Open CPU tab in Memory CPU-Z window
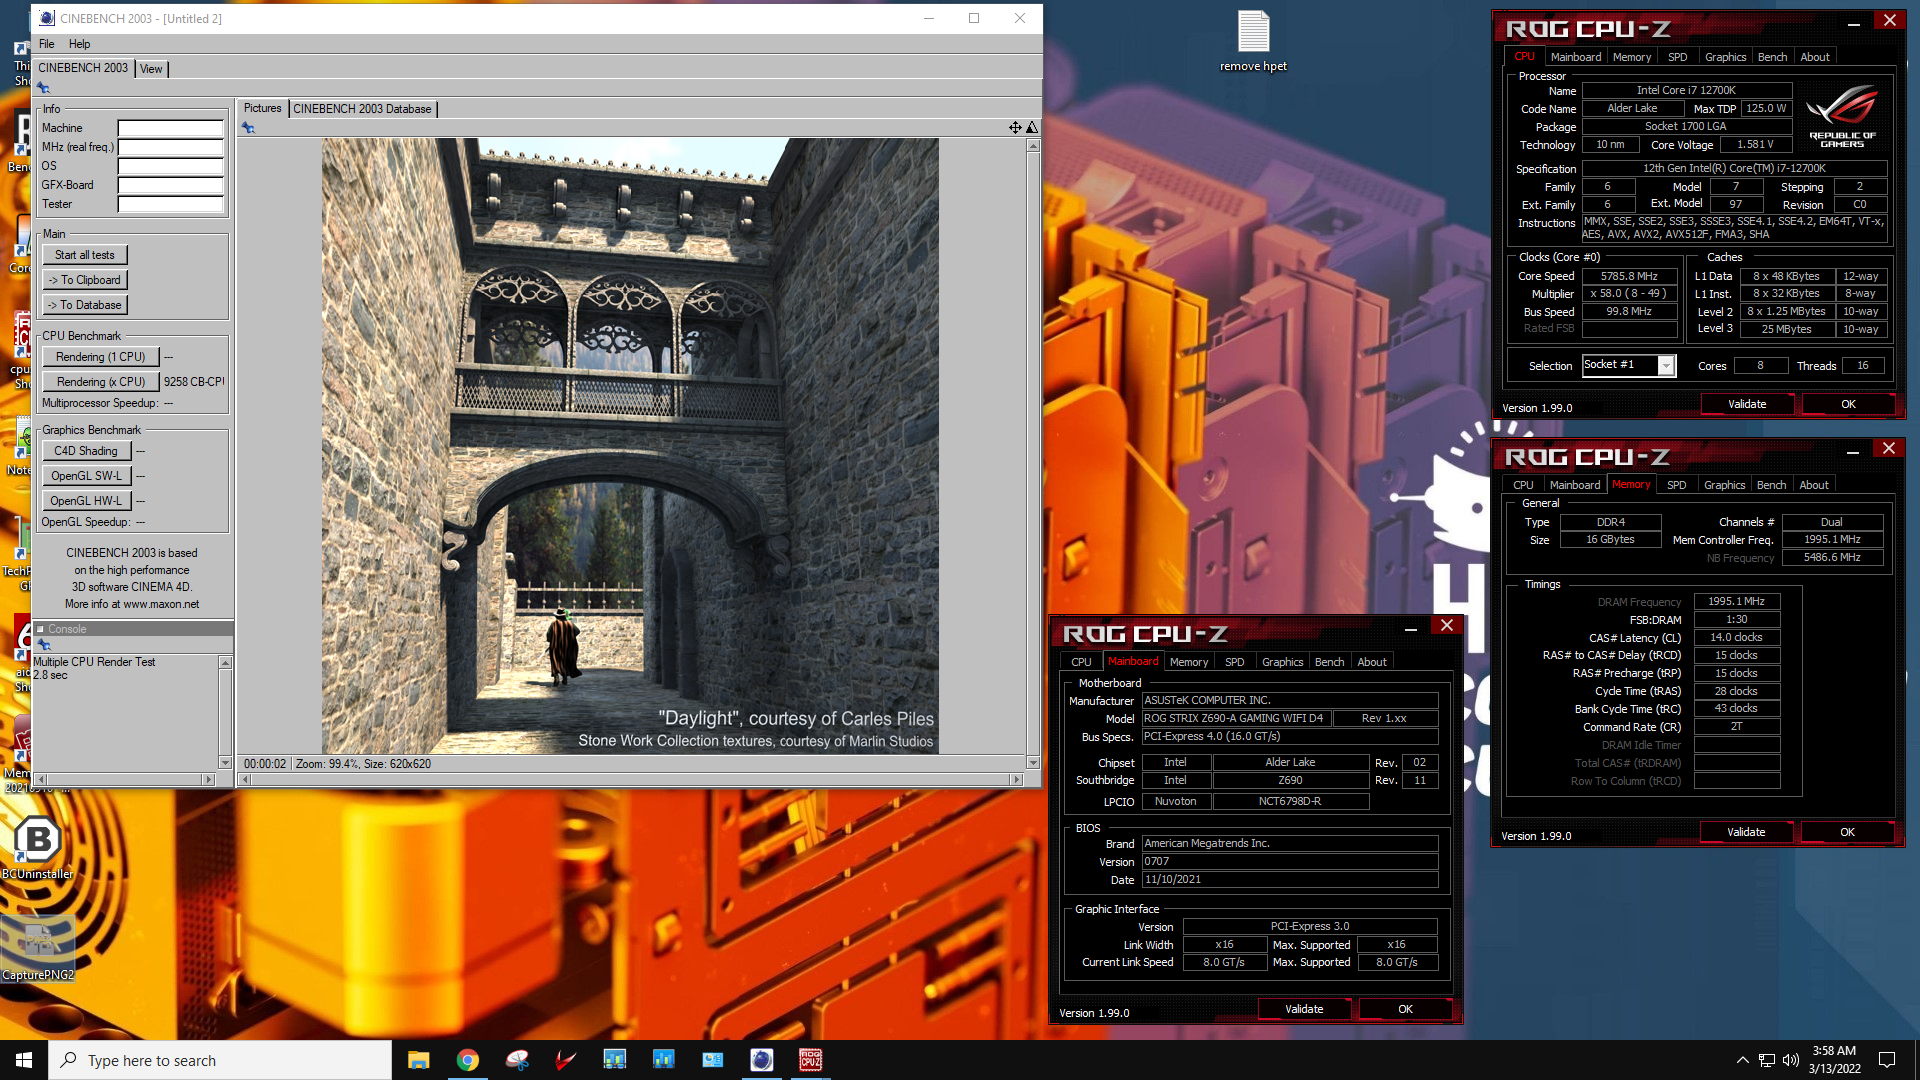Screen dimensions: 1920x1080 tap(1523, 485)
